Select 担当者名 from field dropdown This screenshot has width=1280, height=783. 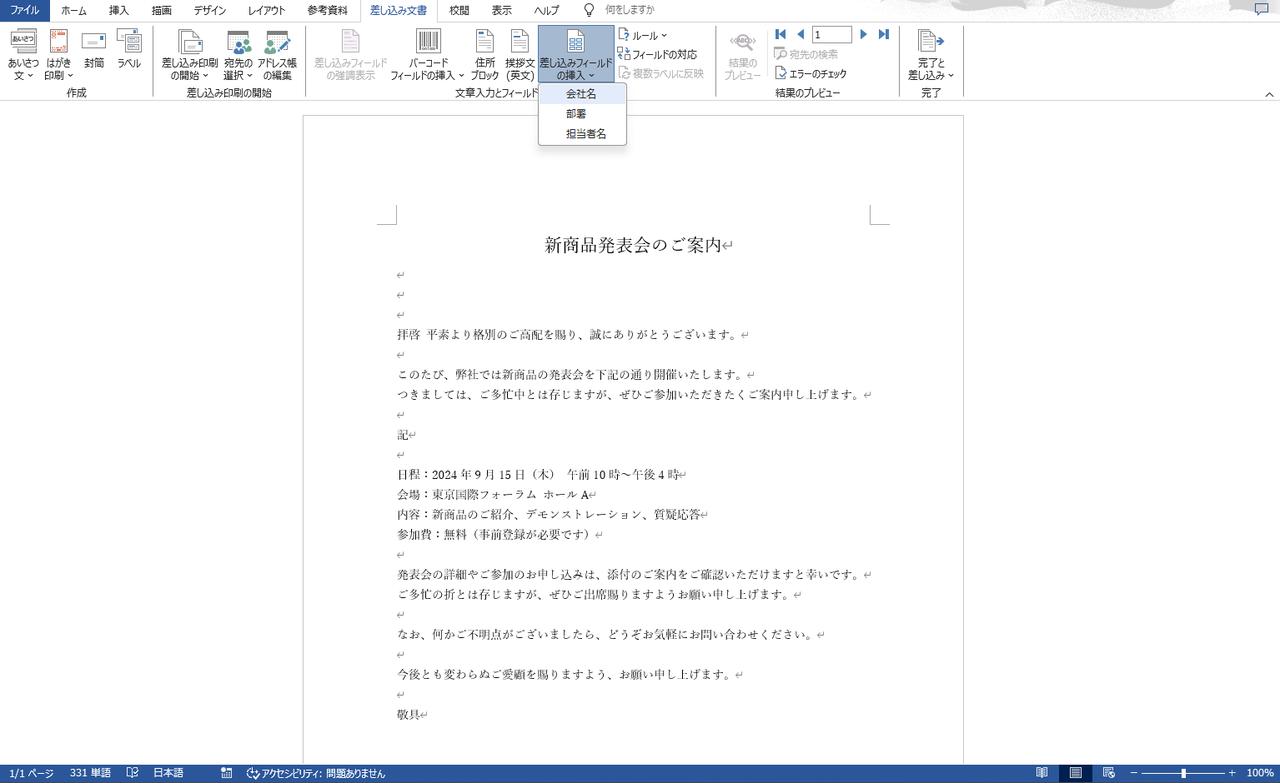pos(582,134)
